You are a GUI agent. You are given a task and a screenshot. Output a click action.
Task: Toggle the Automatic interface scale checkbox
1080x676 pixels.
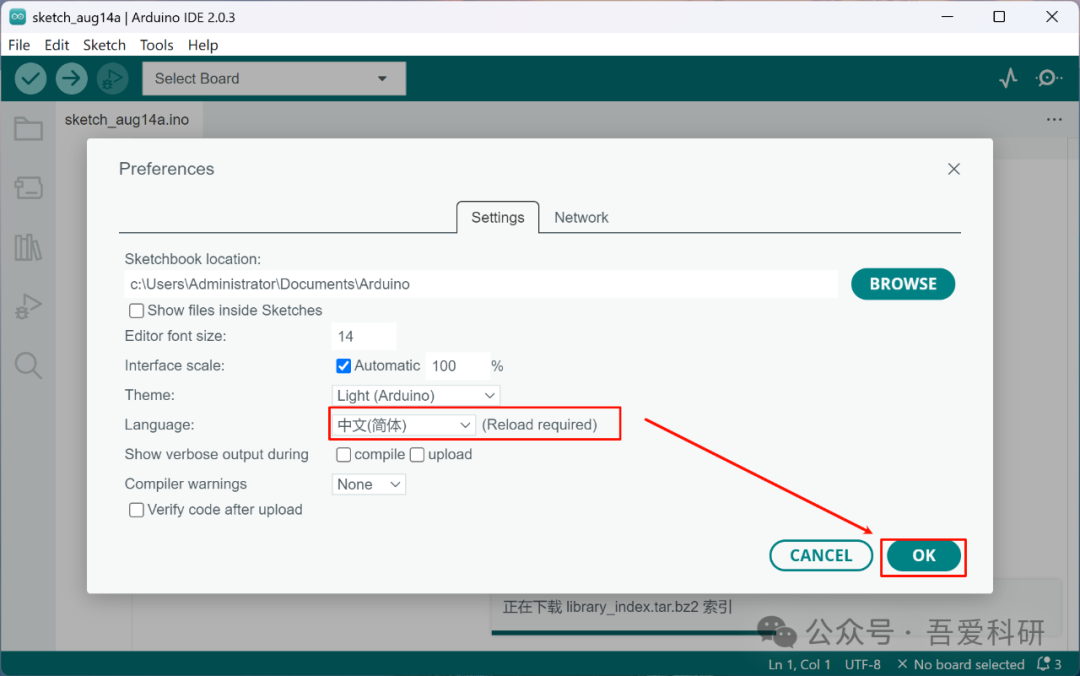(343, 366)
